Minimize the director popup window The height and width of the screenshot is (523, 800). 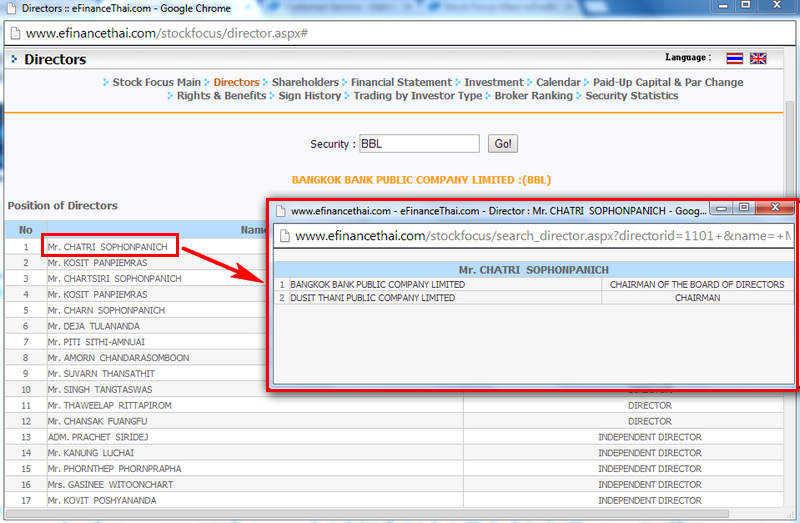[x=721, y=208]
